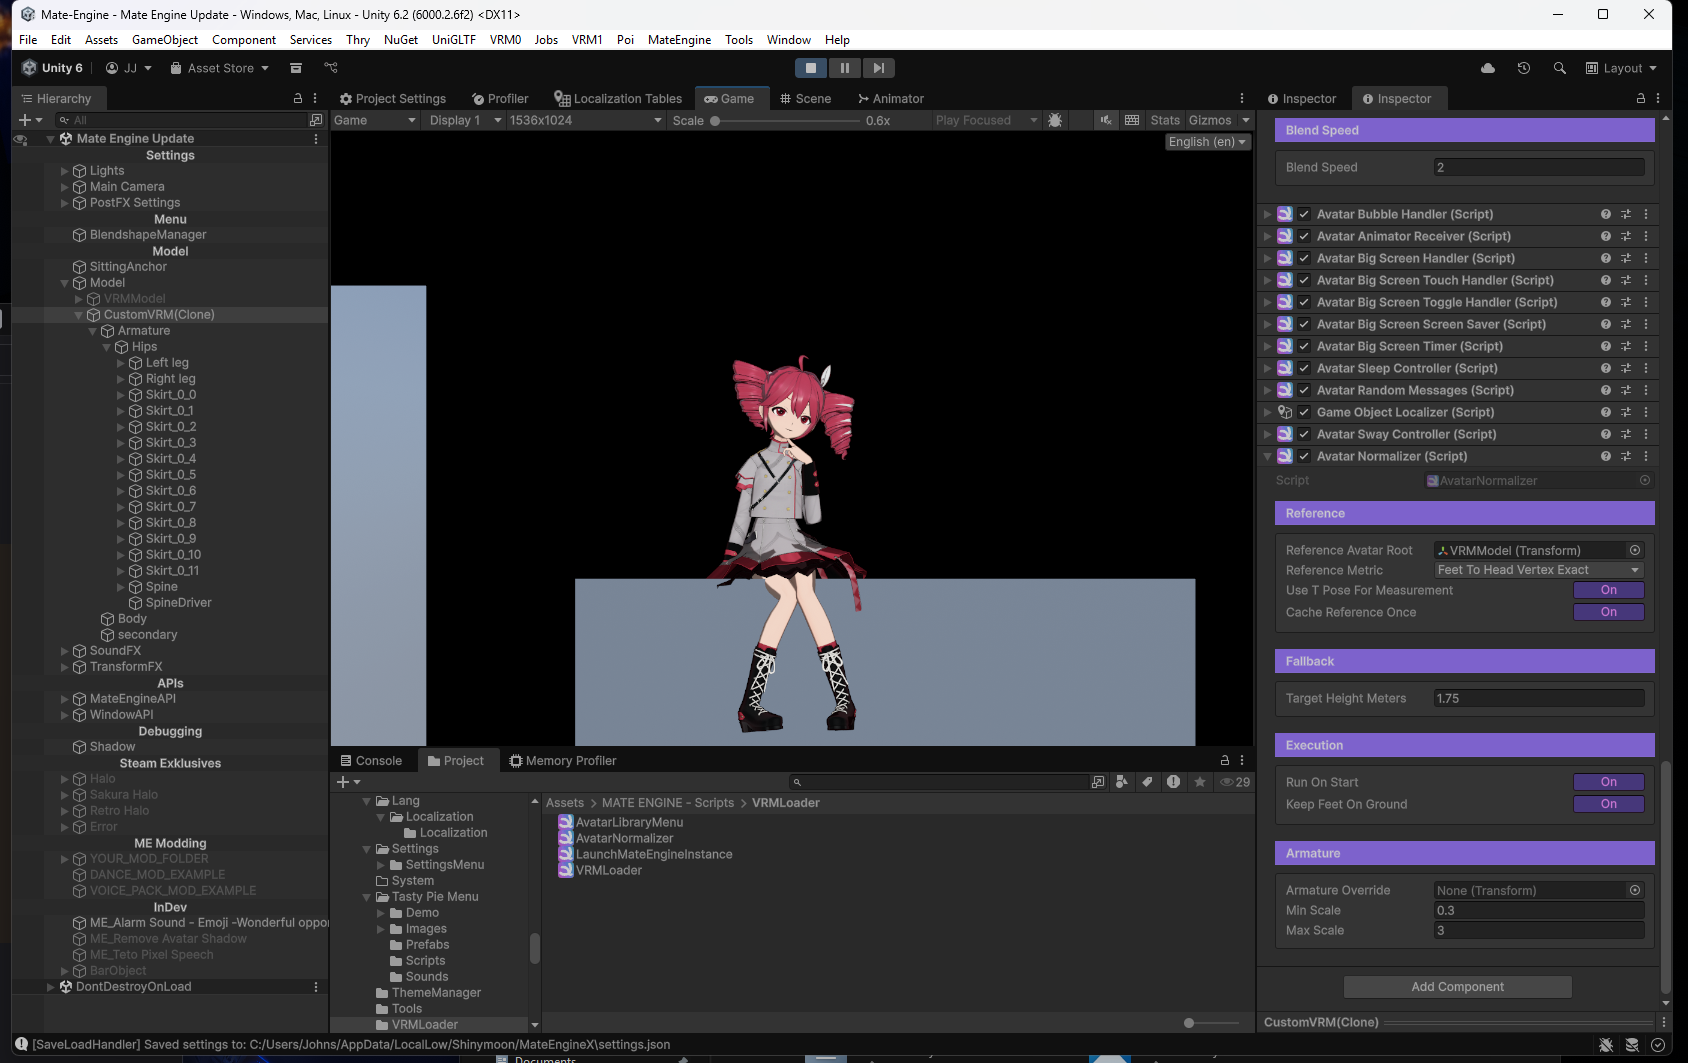This screenshot has height=1063, width=1688.
Task: Toggle Keep Feet On Ground switch
Action: pos(1608,804)
